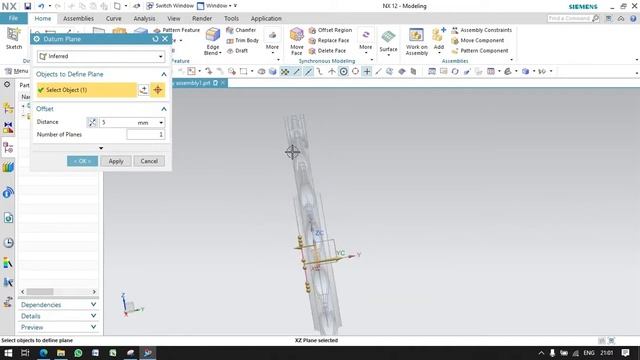Open the Assembly Navigator sidebar tab

tap(8, 108)
